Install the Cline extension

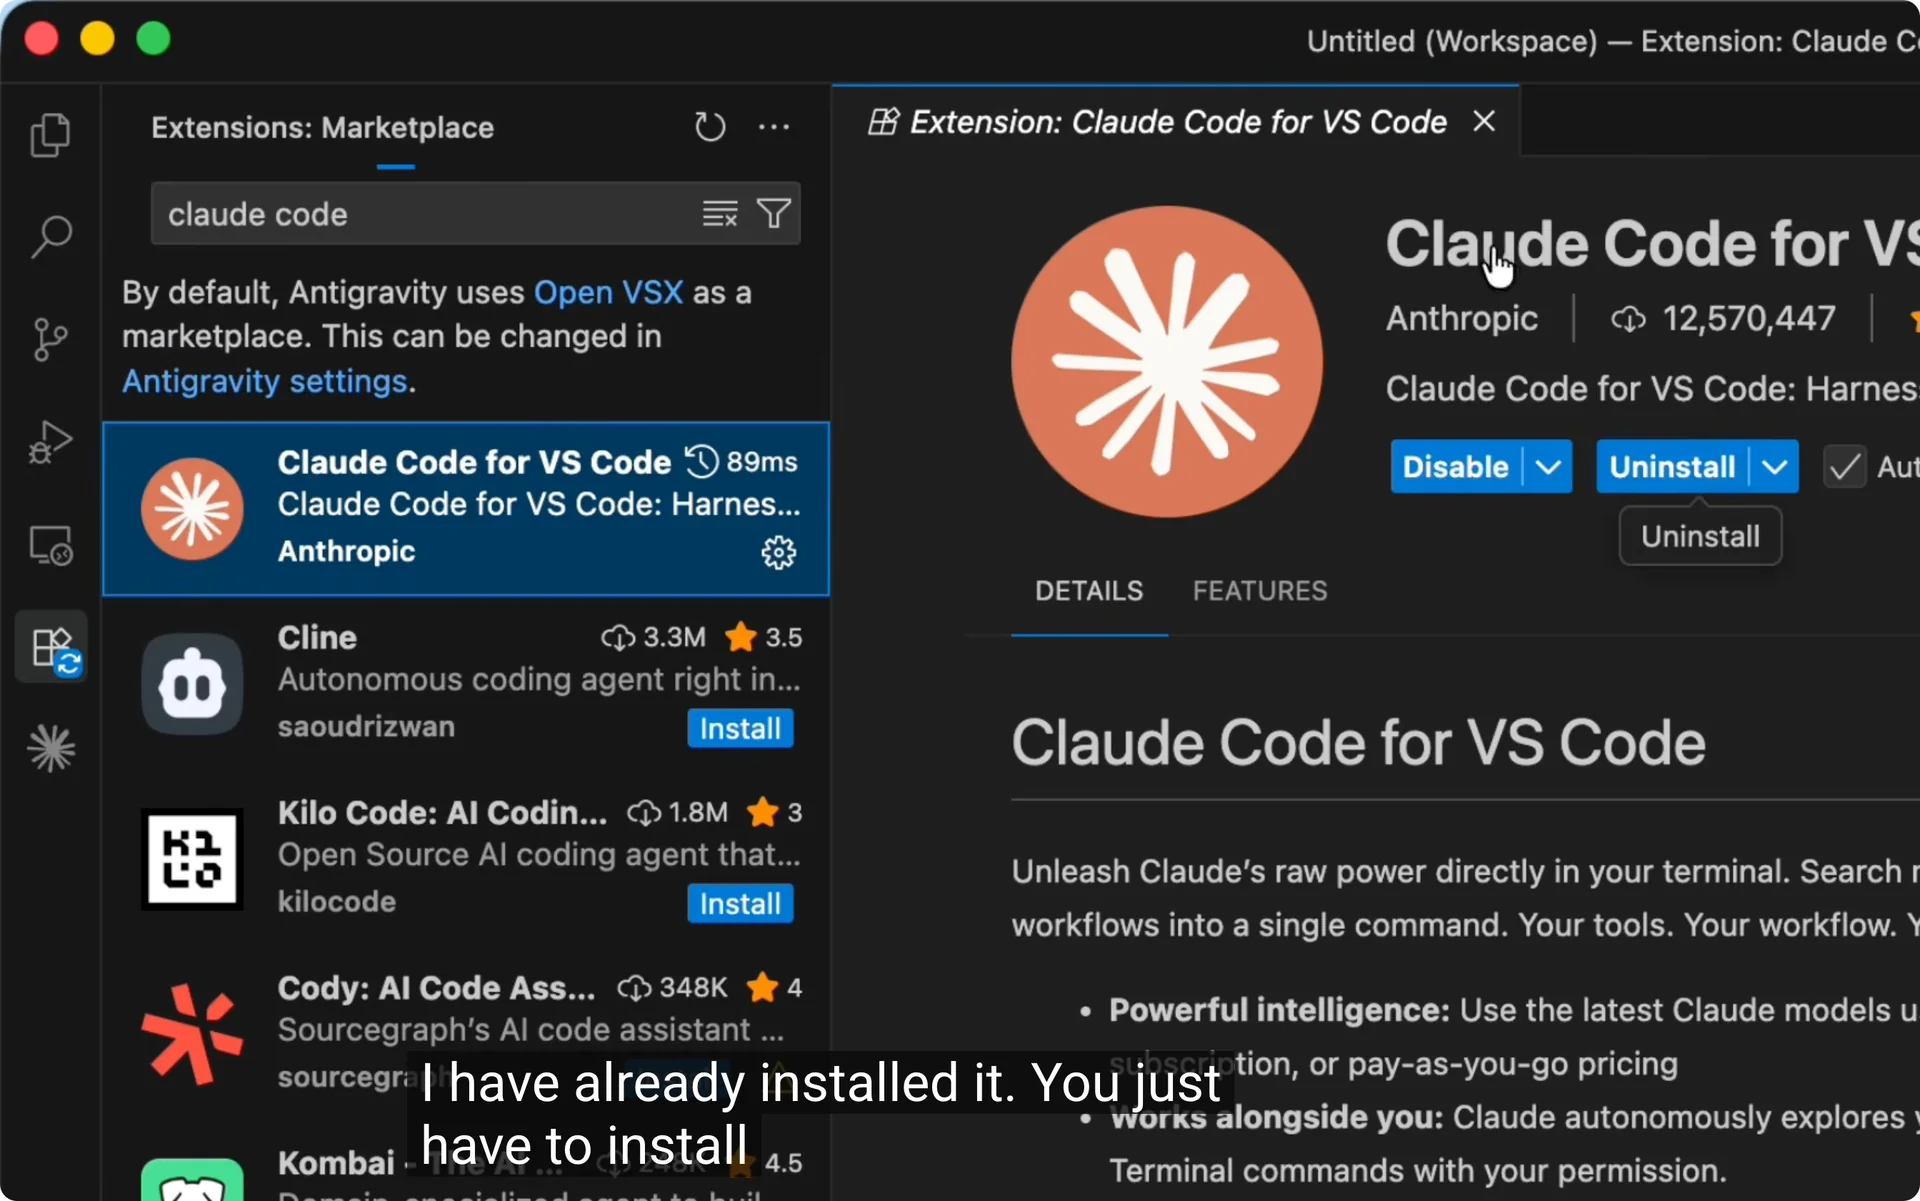click(x=740, y=729)
